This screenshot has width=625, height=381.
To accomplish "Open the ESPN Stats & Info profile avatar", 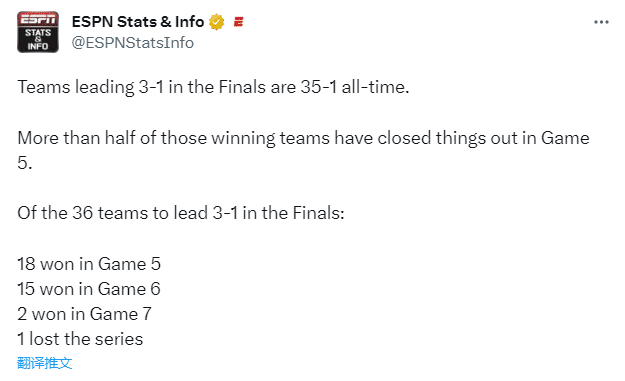I will tap(38, 32).
